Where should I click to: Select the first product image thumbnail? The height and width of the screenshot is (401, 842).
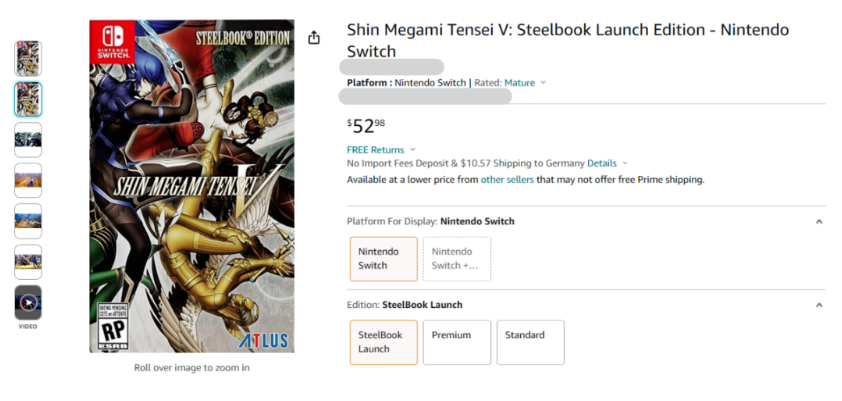(x=28, y=58)
